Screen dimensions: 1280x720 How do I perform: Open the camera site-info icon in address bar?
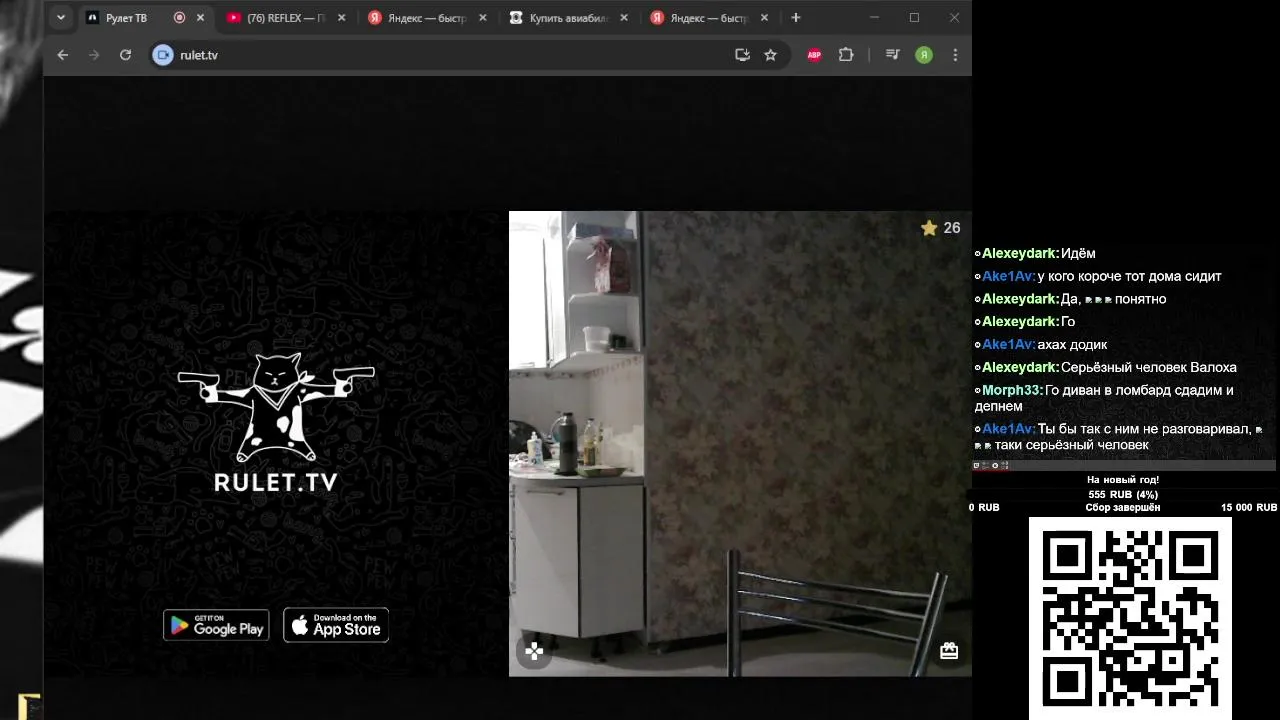click(163, 55)
